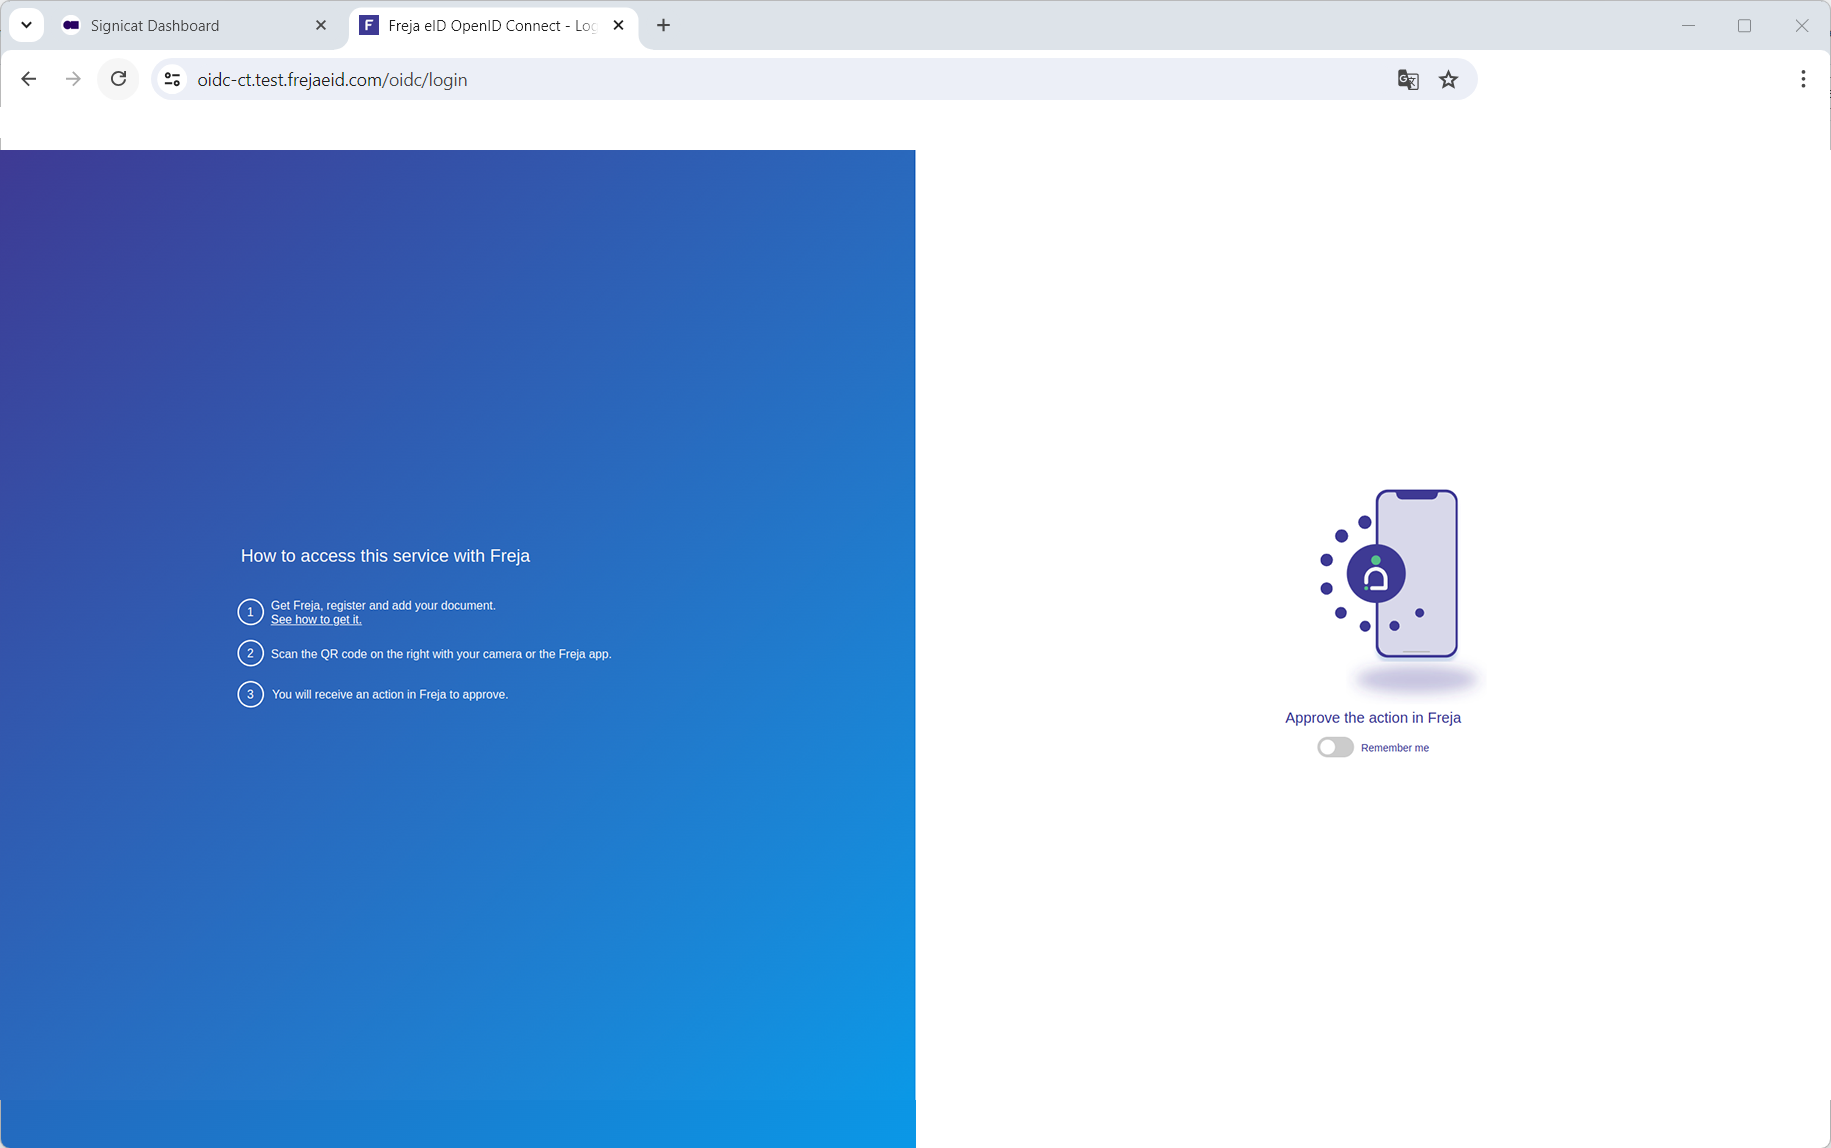Open the 'See how to get it.' link
The height and width of the screenshot is (1148, 1831).
click(316, 620)
